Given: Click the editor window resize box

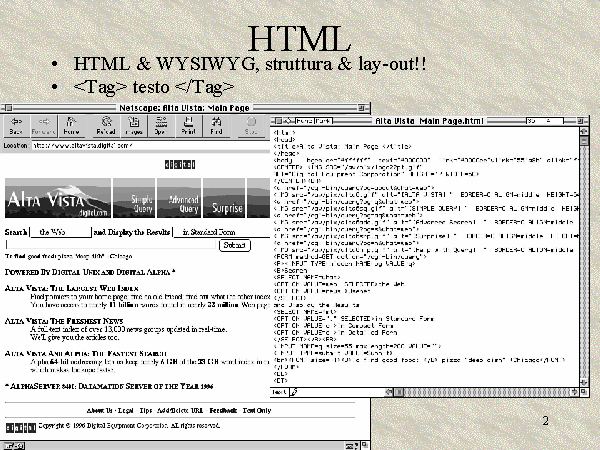Looking at the screenshot, I should (584, 392).
